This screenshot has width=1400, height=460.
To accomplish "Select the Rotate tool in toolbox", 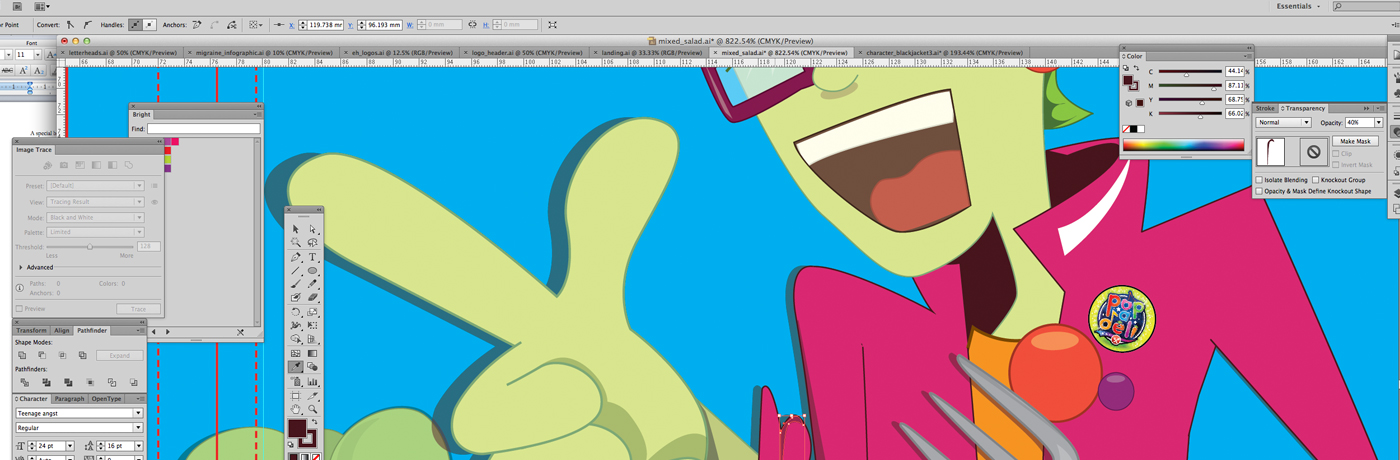I will coord(296,312).
